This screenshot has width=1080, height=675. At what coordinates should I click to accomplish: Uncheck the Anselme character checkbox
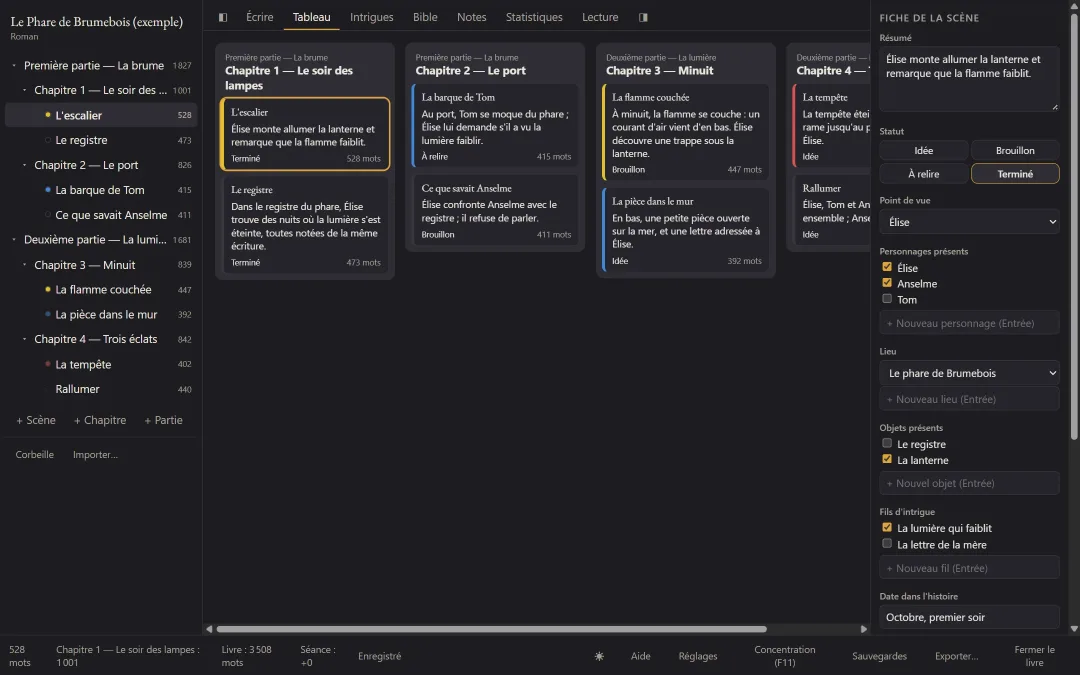coord(887,283)
